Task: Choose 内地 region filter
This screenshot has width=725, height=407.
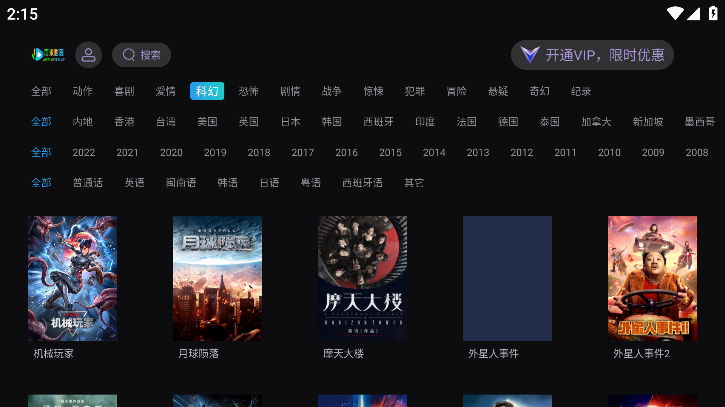Action: [83, 122]
